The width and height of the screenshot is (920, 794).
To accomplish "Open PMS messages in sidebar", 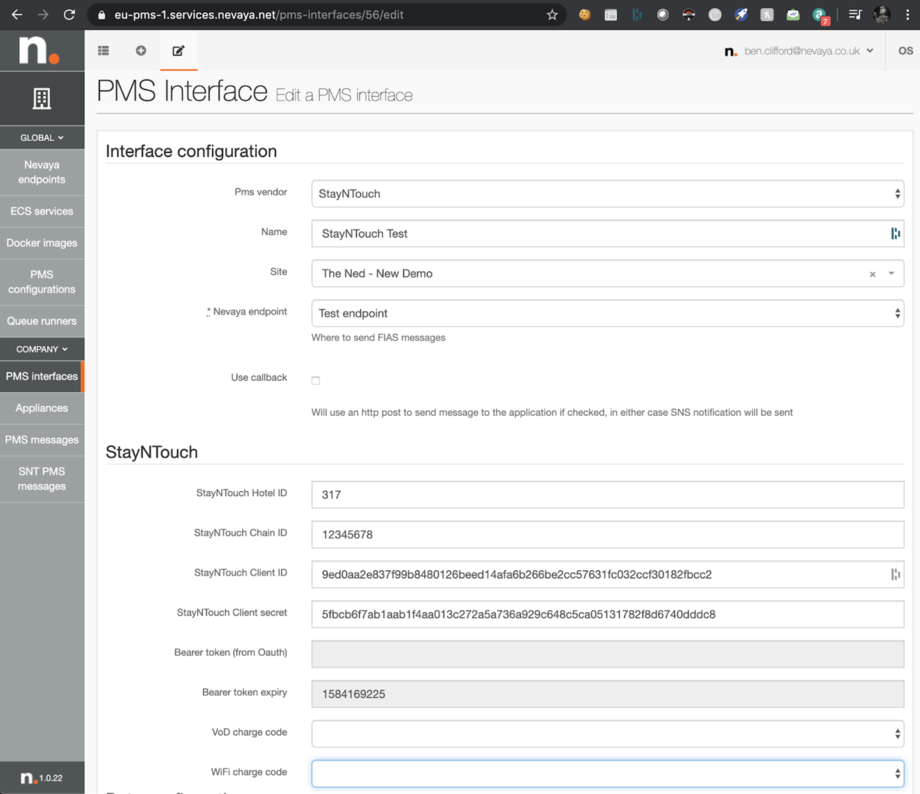I will click(42, 440).
